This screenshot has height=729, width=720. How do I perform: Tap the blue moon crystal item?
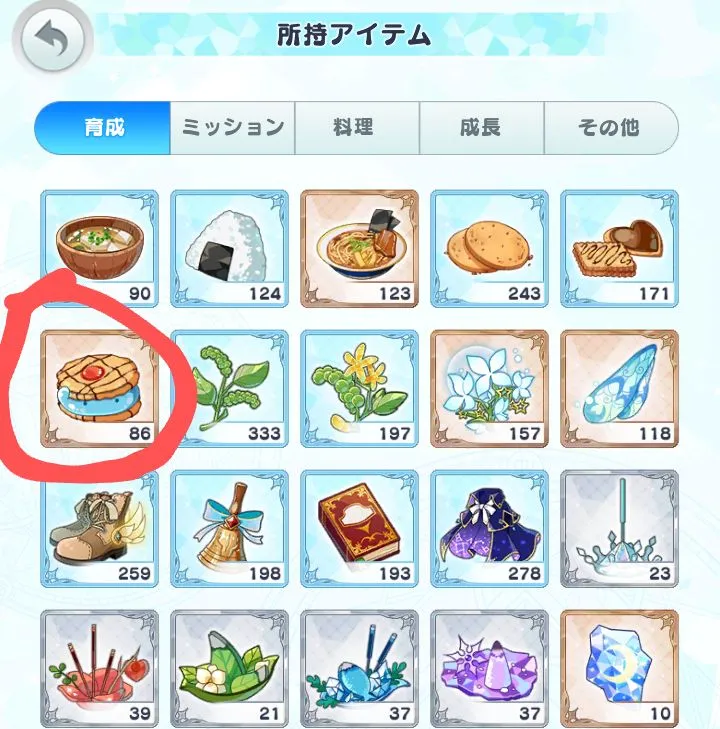click(x=620, y=669)
